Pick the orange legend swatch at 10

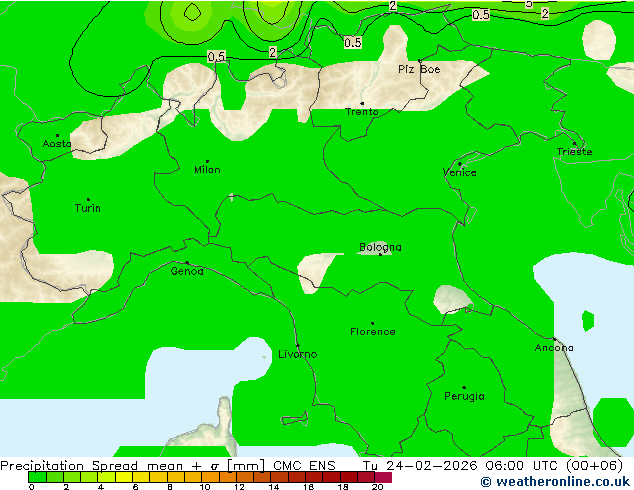(210, 477)
